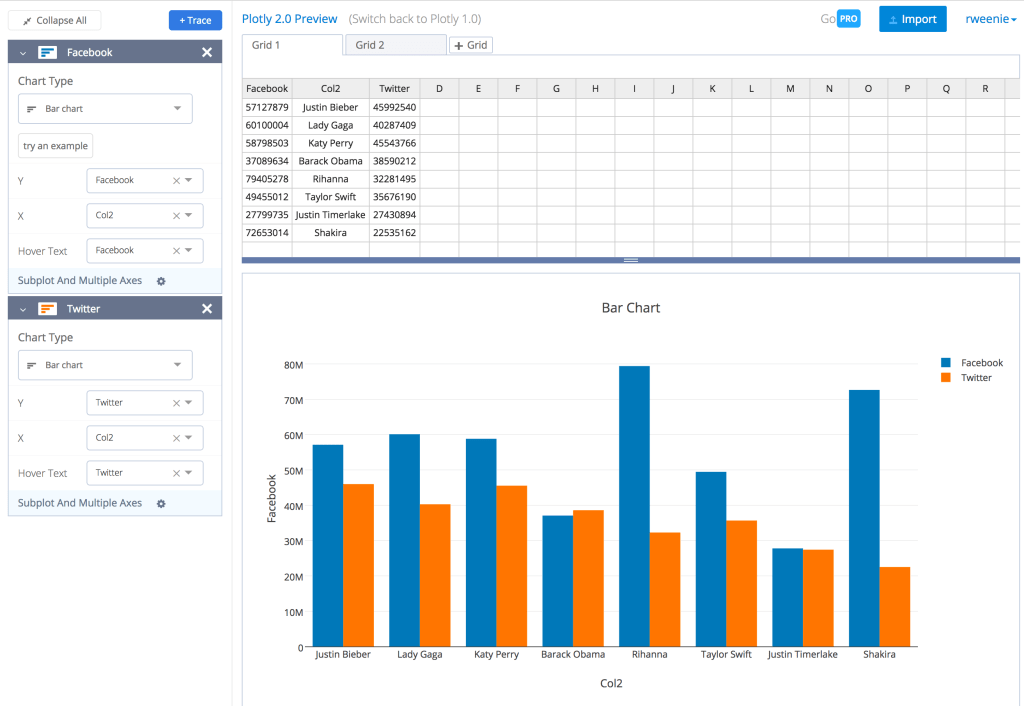1024x706 pixels.
Task: Toggle Twitter series in chart legend
Action: (x=967, y=378)
